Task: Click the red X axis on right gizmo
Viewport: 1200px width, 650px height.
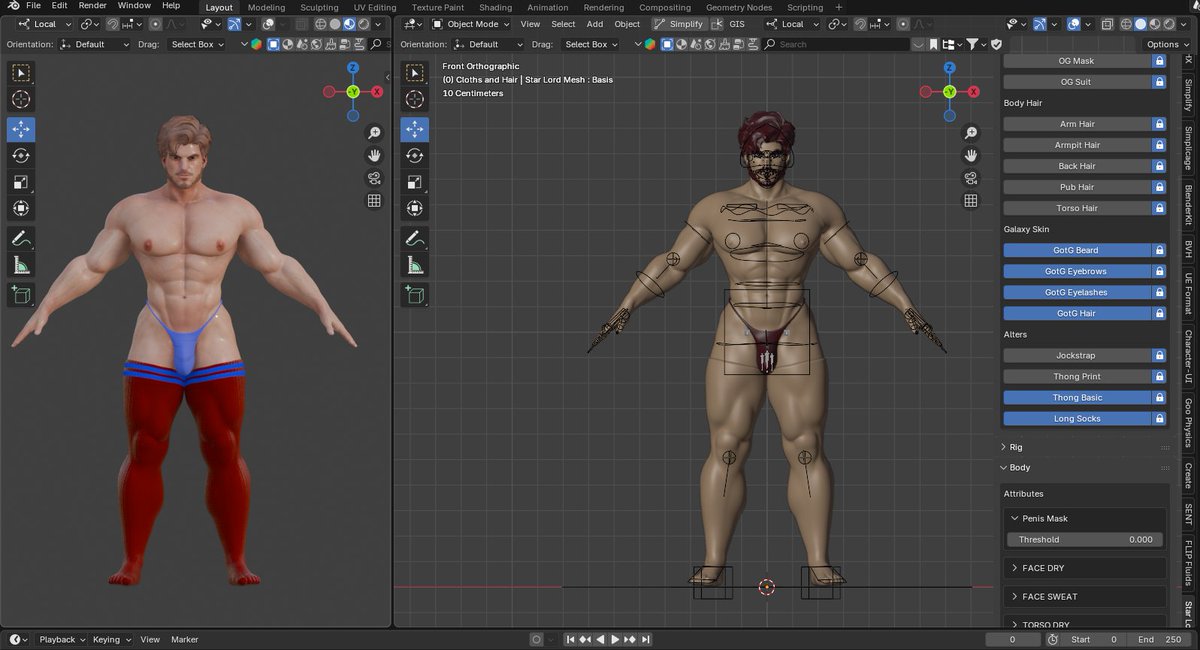Action: click(976, 91)
